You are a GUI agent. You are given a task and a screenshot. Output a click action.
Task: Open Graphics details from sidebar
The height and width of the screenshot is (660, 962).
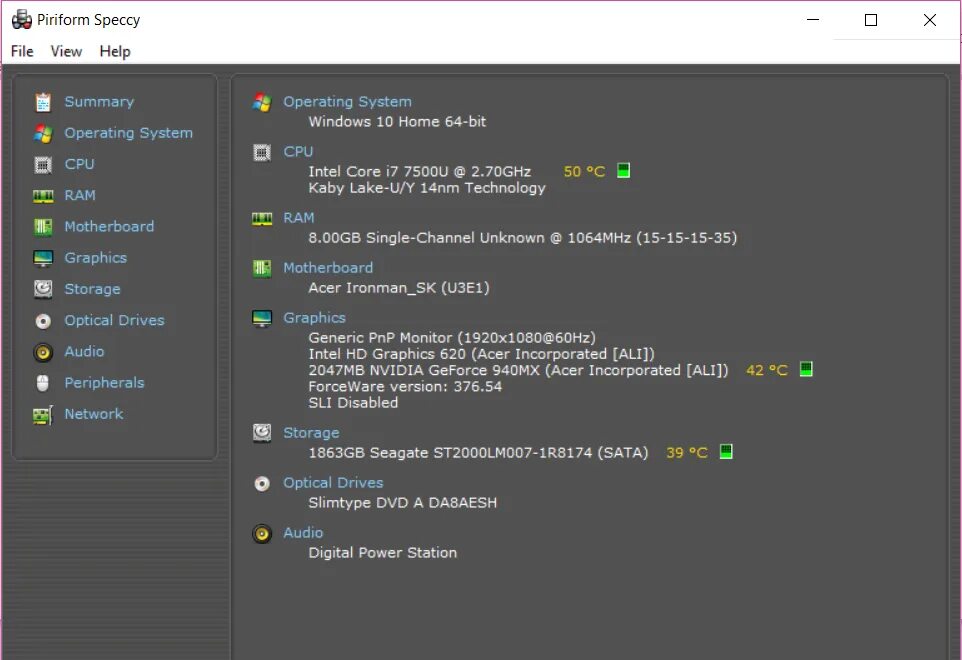pos(96,258)
